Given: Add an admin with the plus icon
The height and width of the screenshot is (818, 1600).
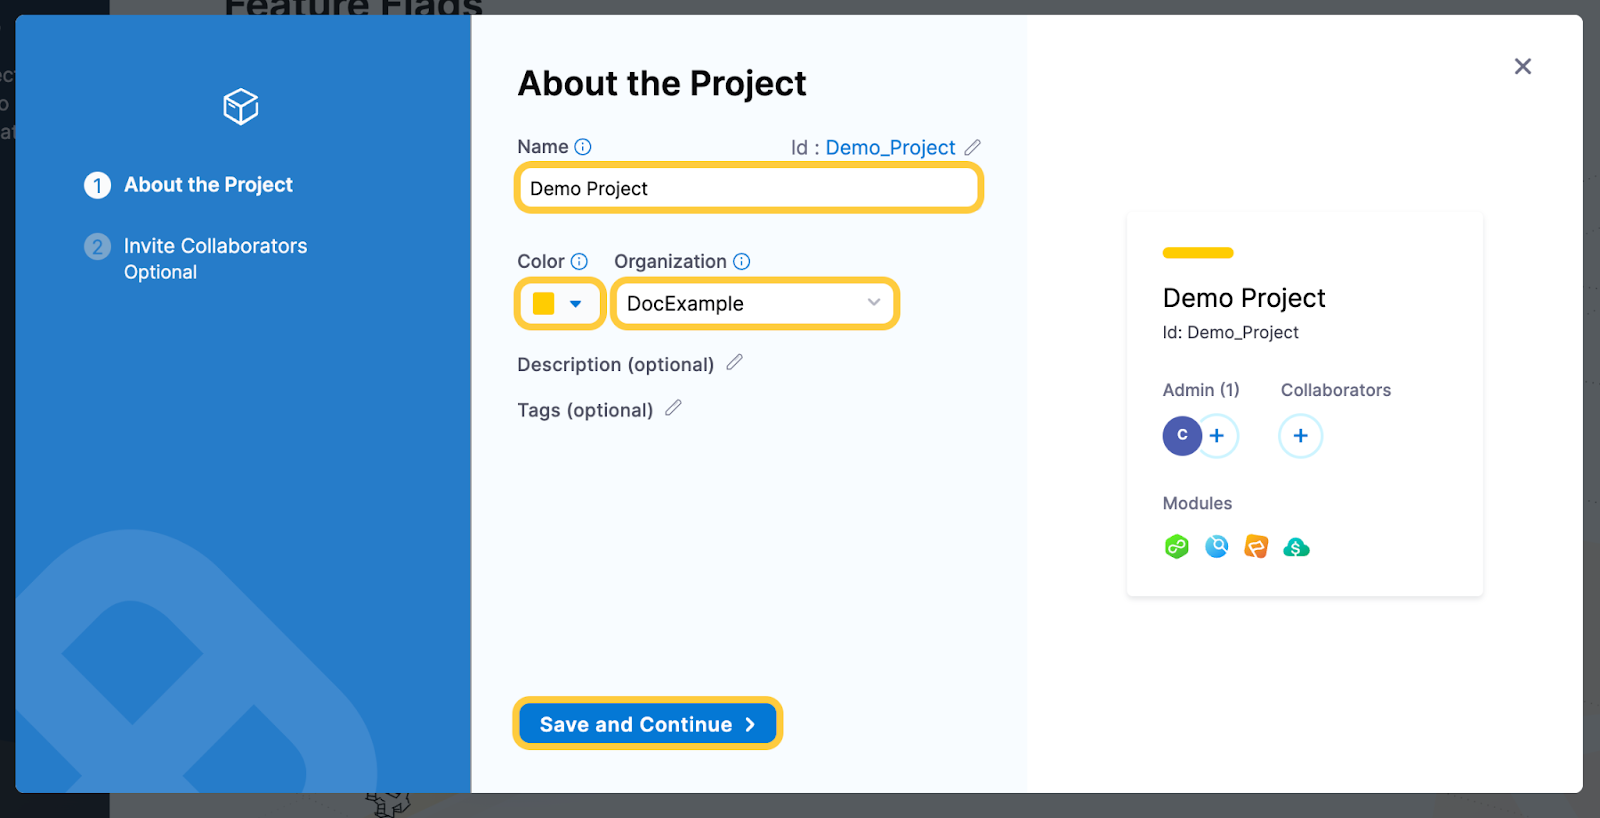Looking at the screenshot, I should 1217,436.
